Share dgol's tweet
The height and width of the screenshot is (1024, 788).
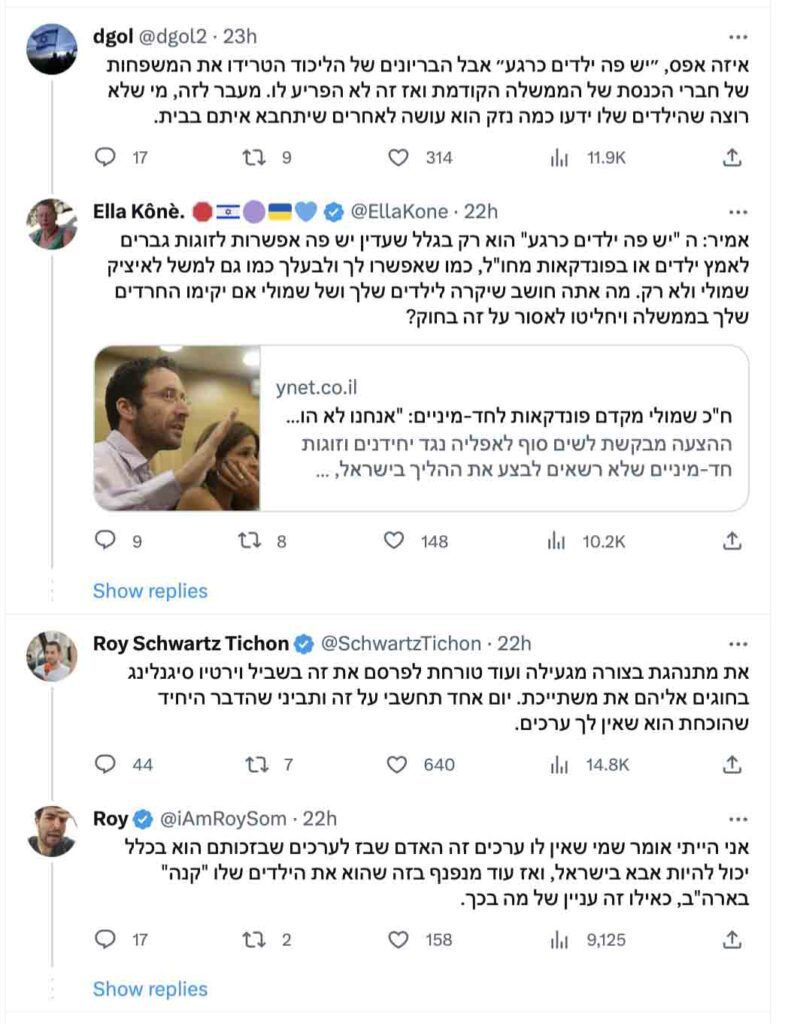(732, 157)
